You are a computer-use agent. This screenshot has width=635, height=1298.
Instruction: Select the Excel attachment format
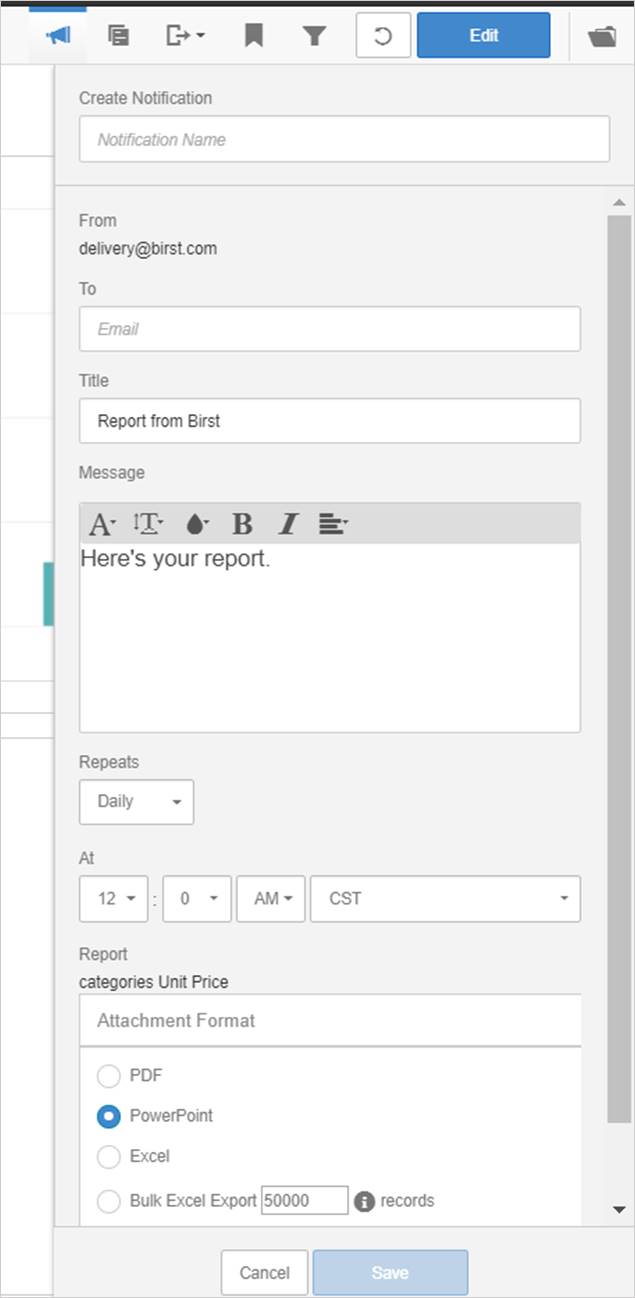(108, 1156)
